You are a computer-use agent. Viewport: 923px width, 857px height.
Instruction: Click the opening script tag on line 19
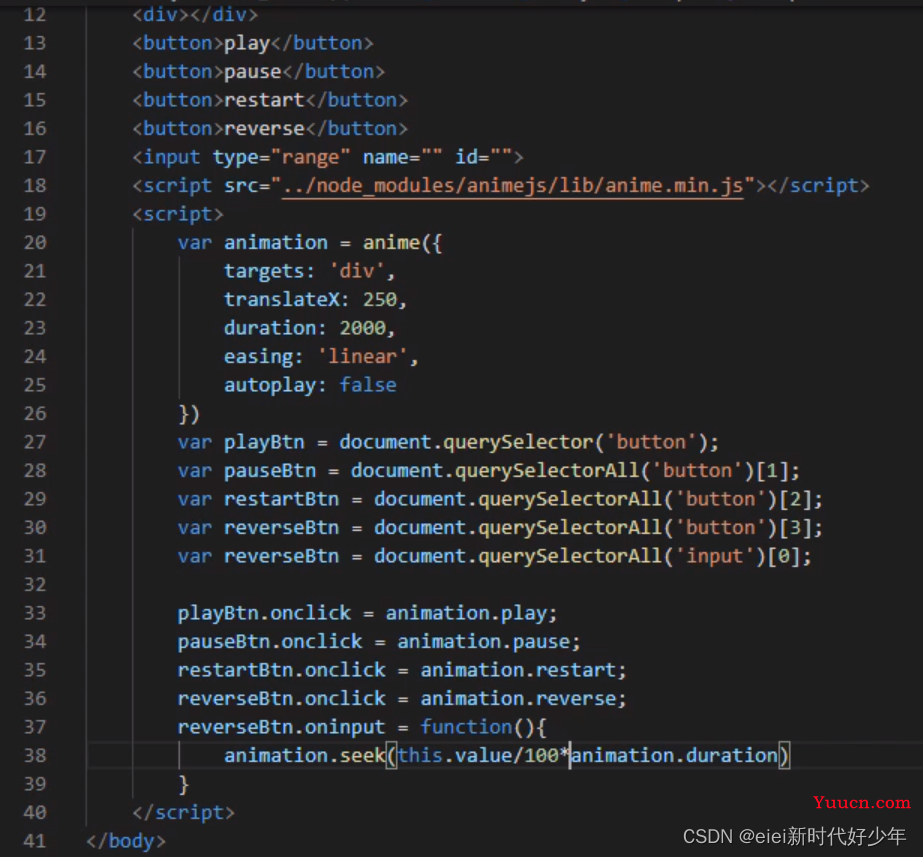point(178,214)
